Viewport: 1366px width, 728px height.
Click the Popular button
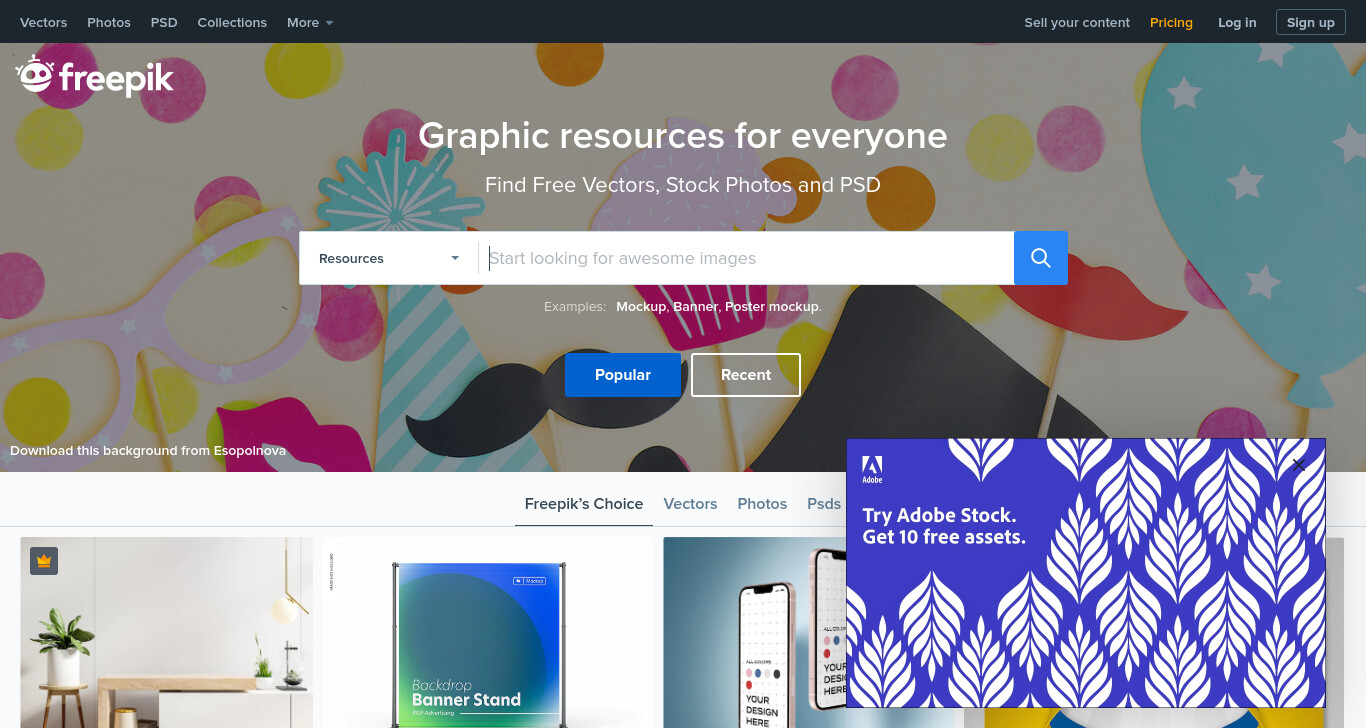click(623, 375)
